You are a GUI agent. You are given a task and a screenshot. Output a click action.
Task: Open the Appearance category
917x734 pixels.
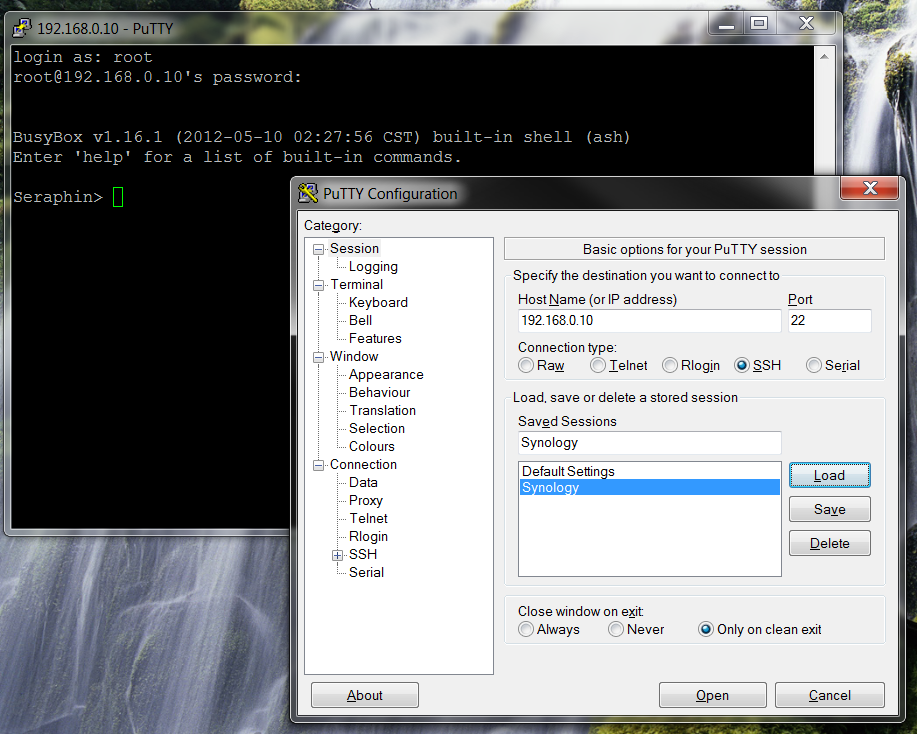click(386, 374)
